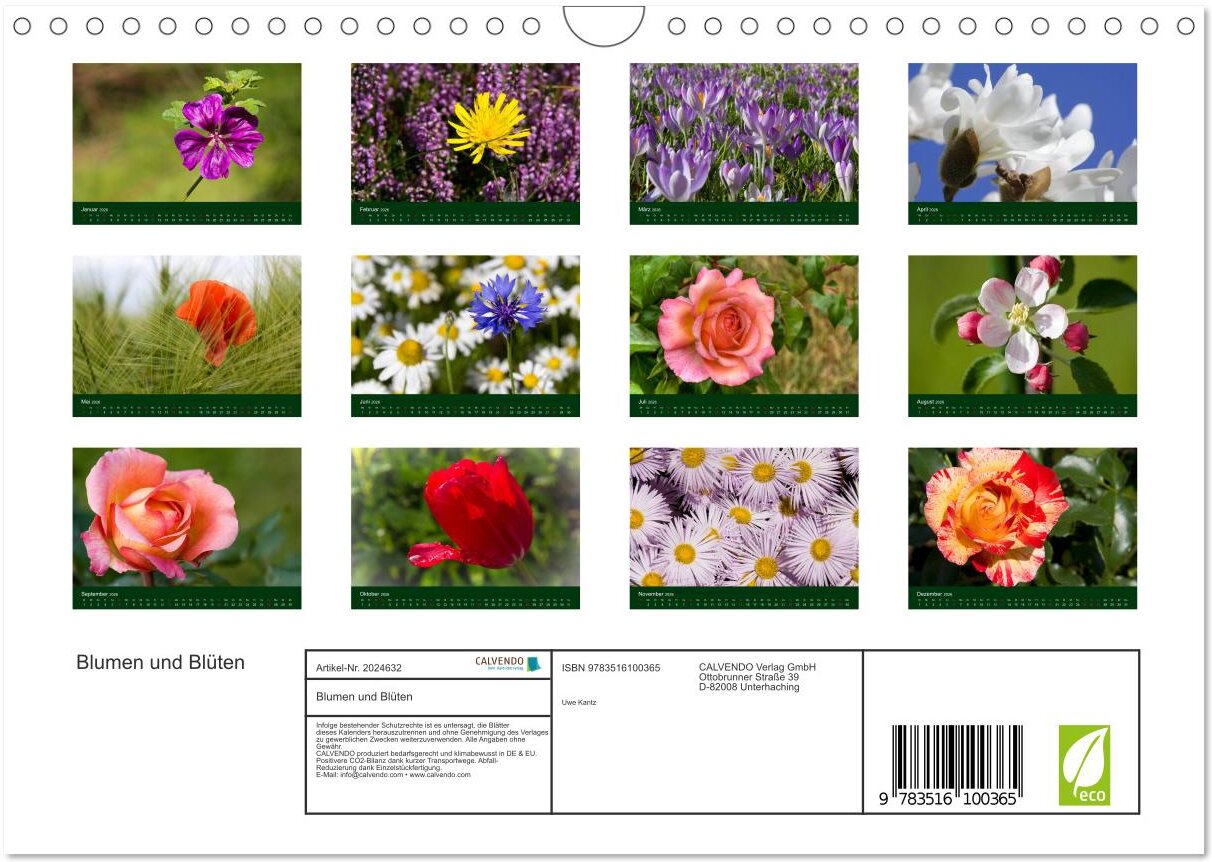Select the January purple mallow photo
The width and height of the screenshot is (1212, 862).
[x=187, y=133]
